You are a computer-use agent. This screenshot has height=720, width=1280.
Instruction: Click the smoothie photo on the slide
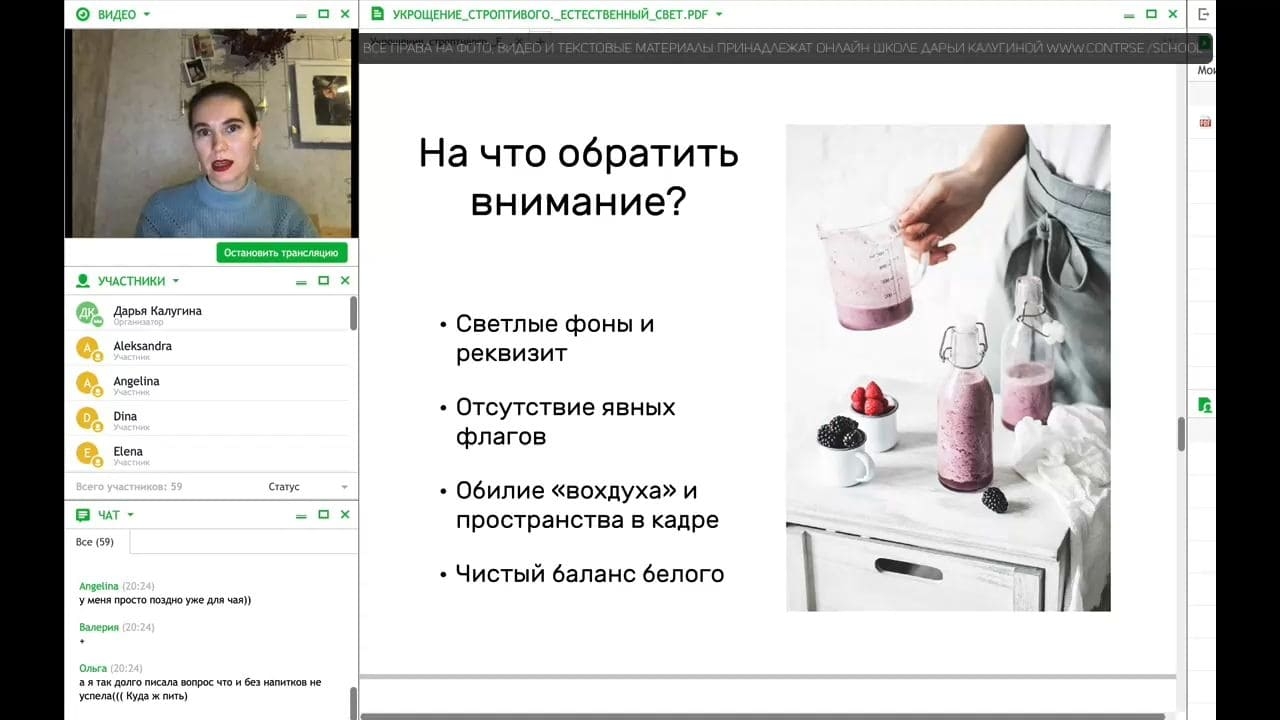click(948, 367)
